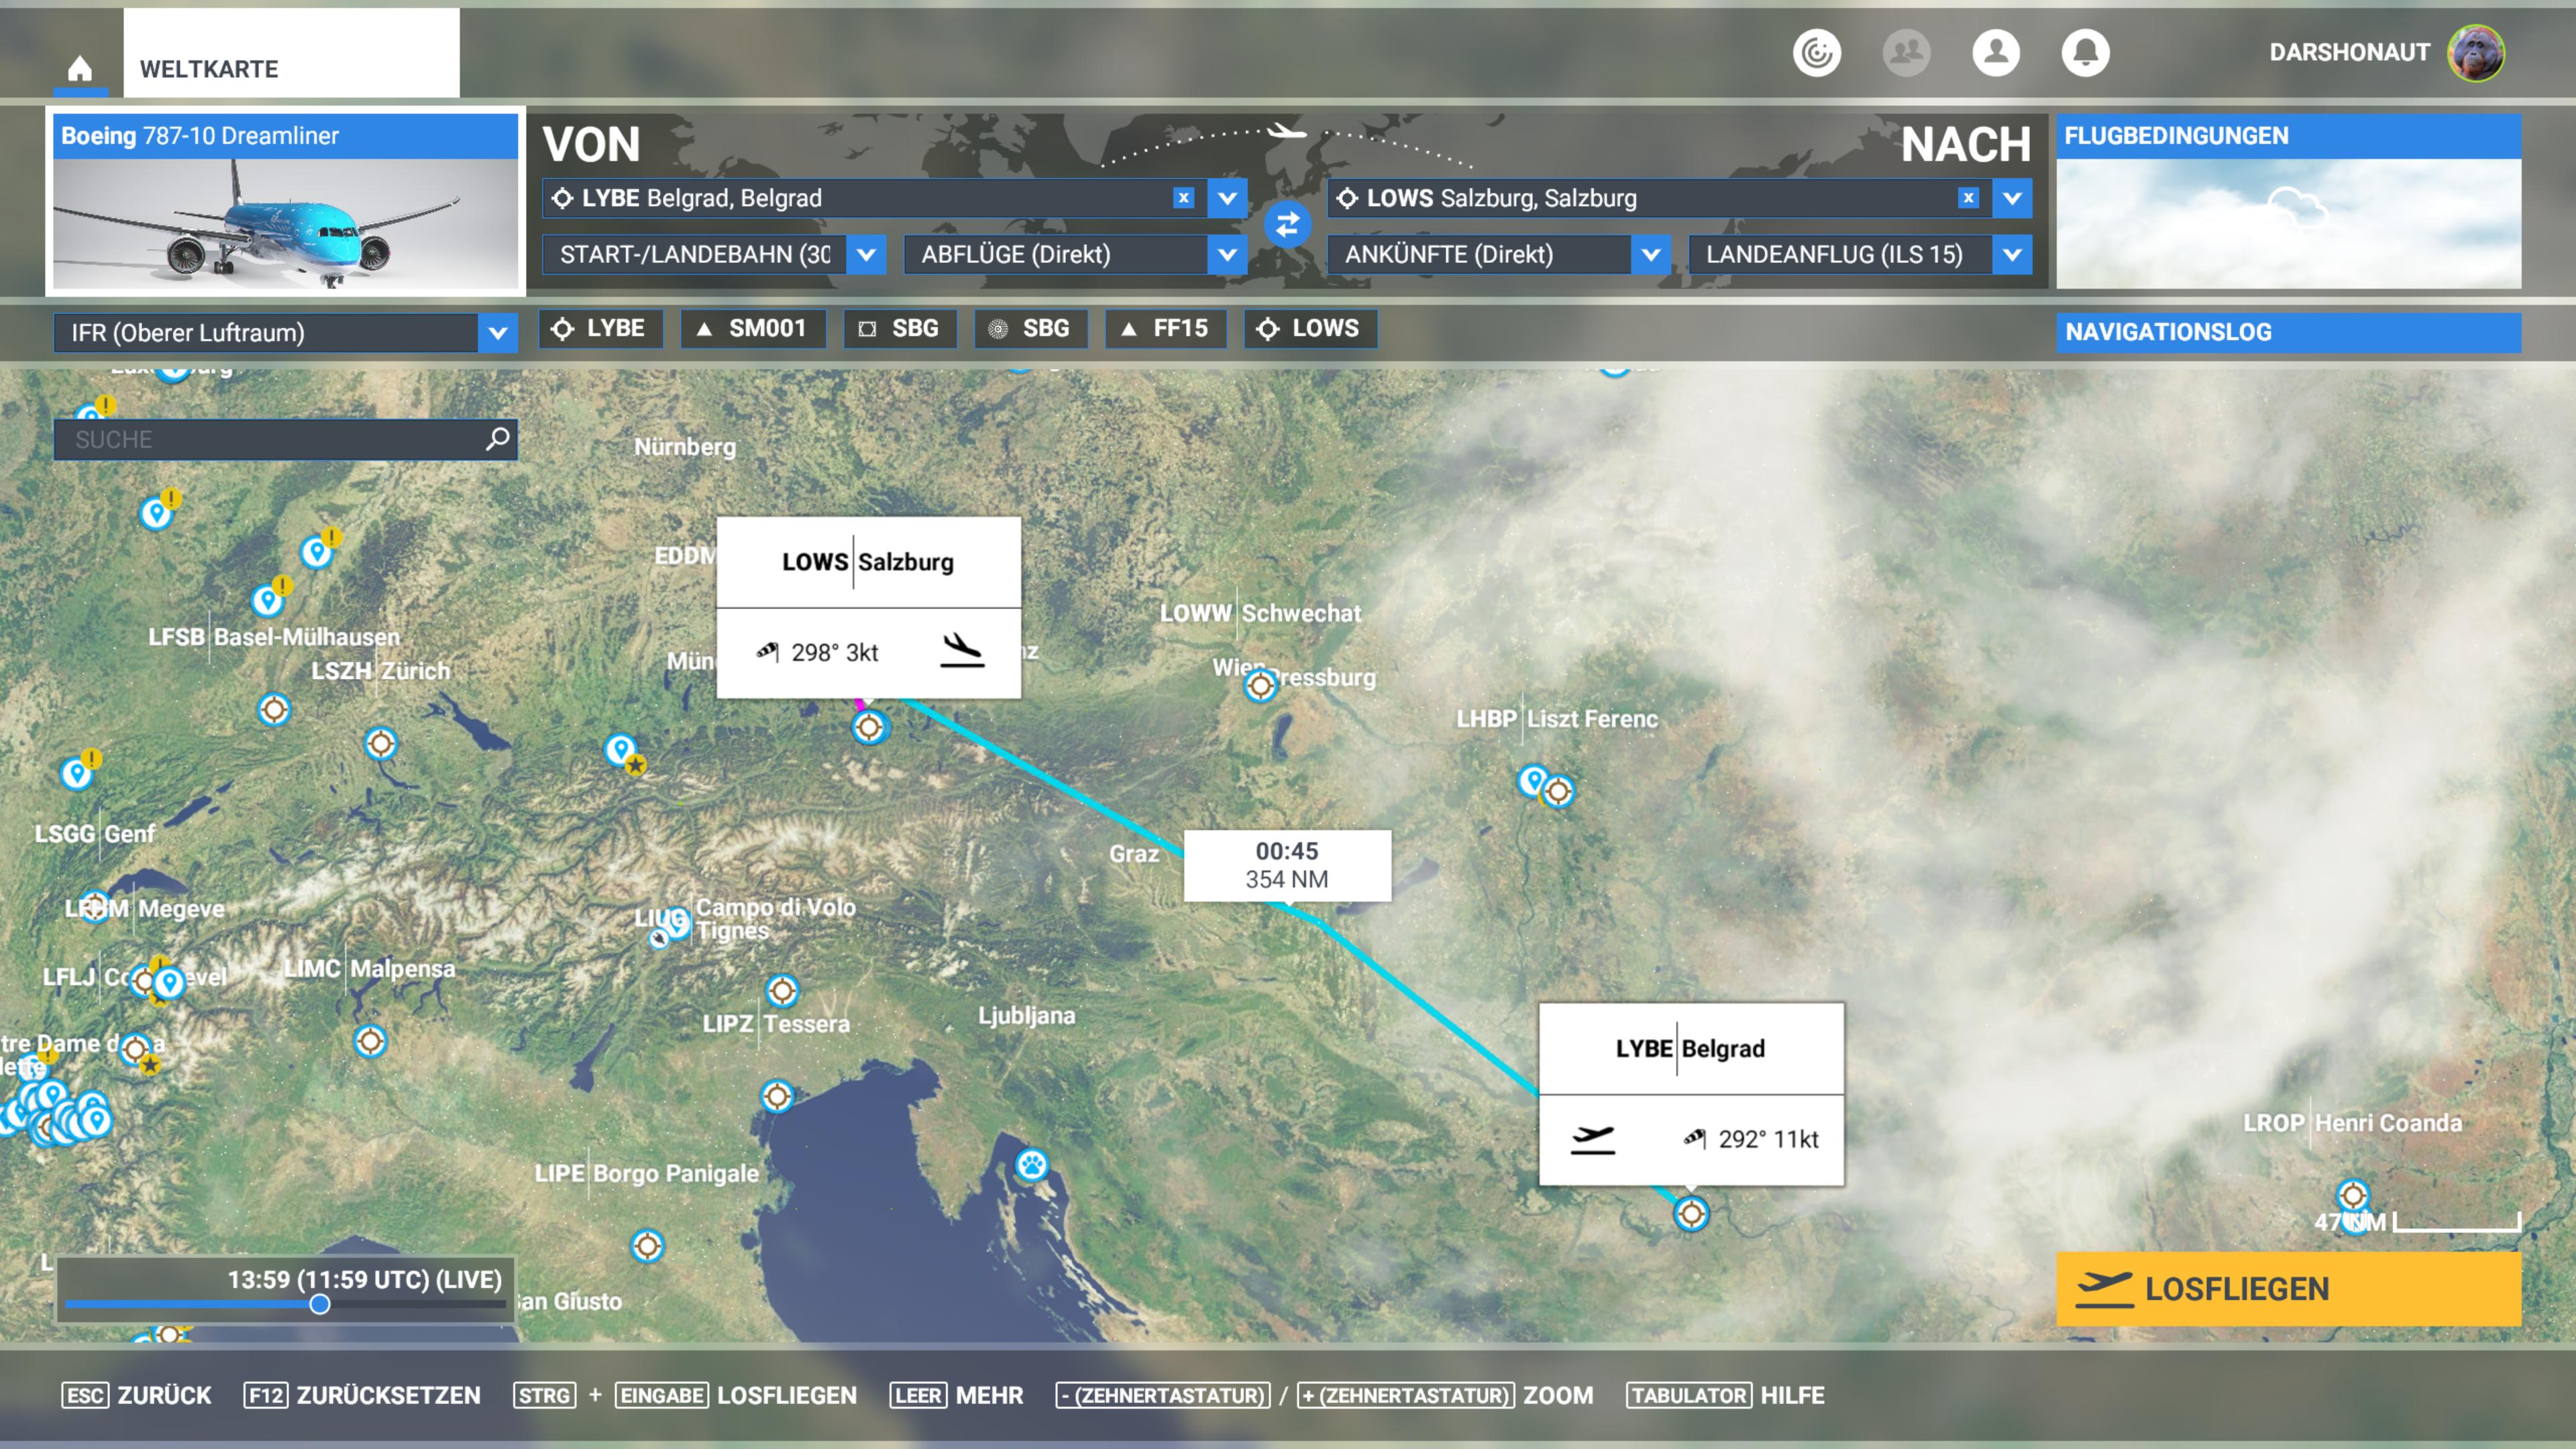Open the FLUGBEDINGUNGEN weather panel
Image resolution: width=2576 pixels, height=1449 pixels.
coord(2288,201)
